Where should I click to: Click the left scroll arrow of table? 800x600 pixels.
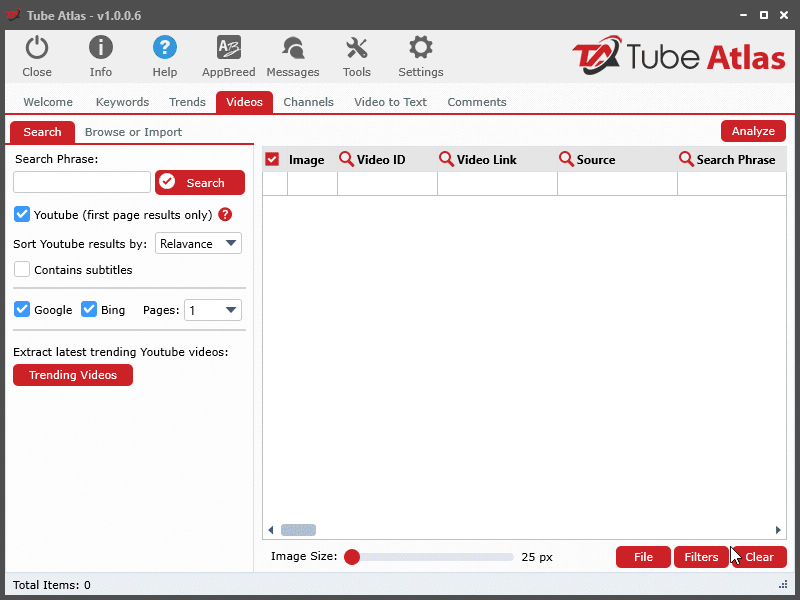pyautogui.click(x=271, y=530)
